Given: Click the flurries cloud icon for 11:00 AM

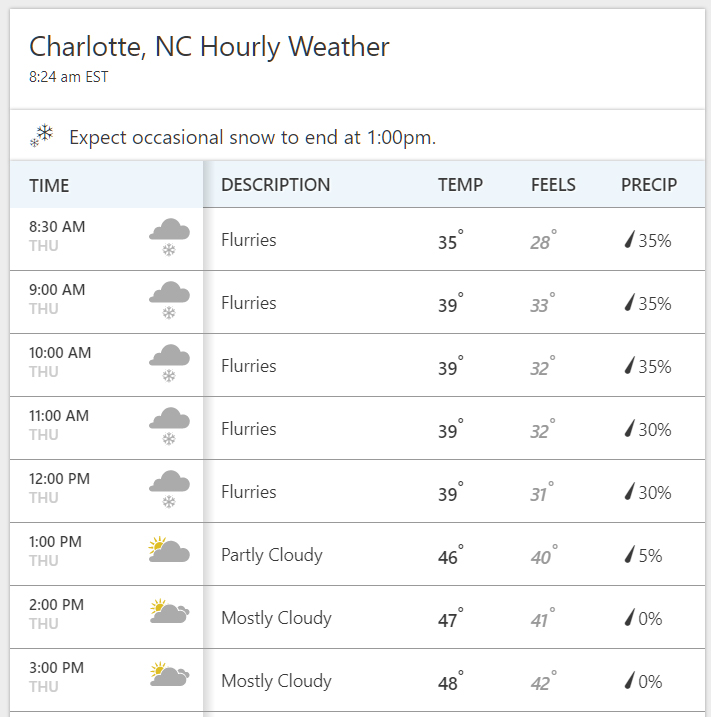Looking at the screenshot, I should (x=169, y=426).
